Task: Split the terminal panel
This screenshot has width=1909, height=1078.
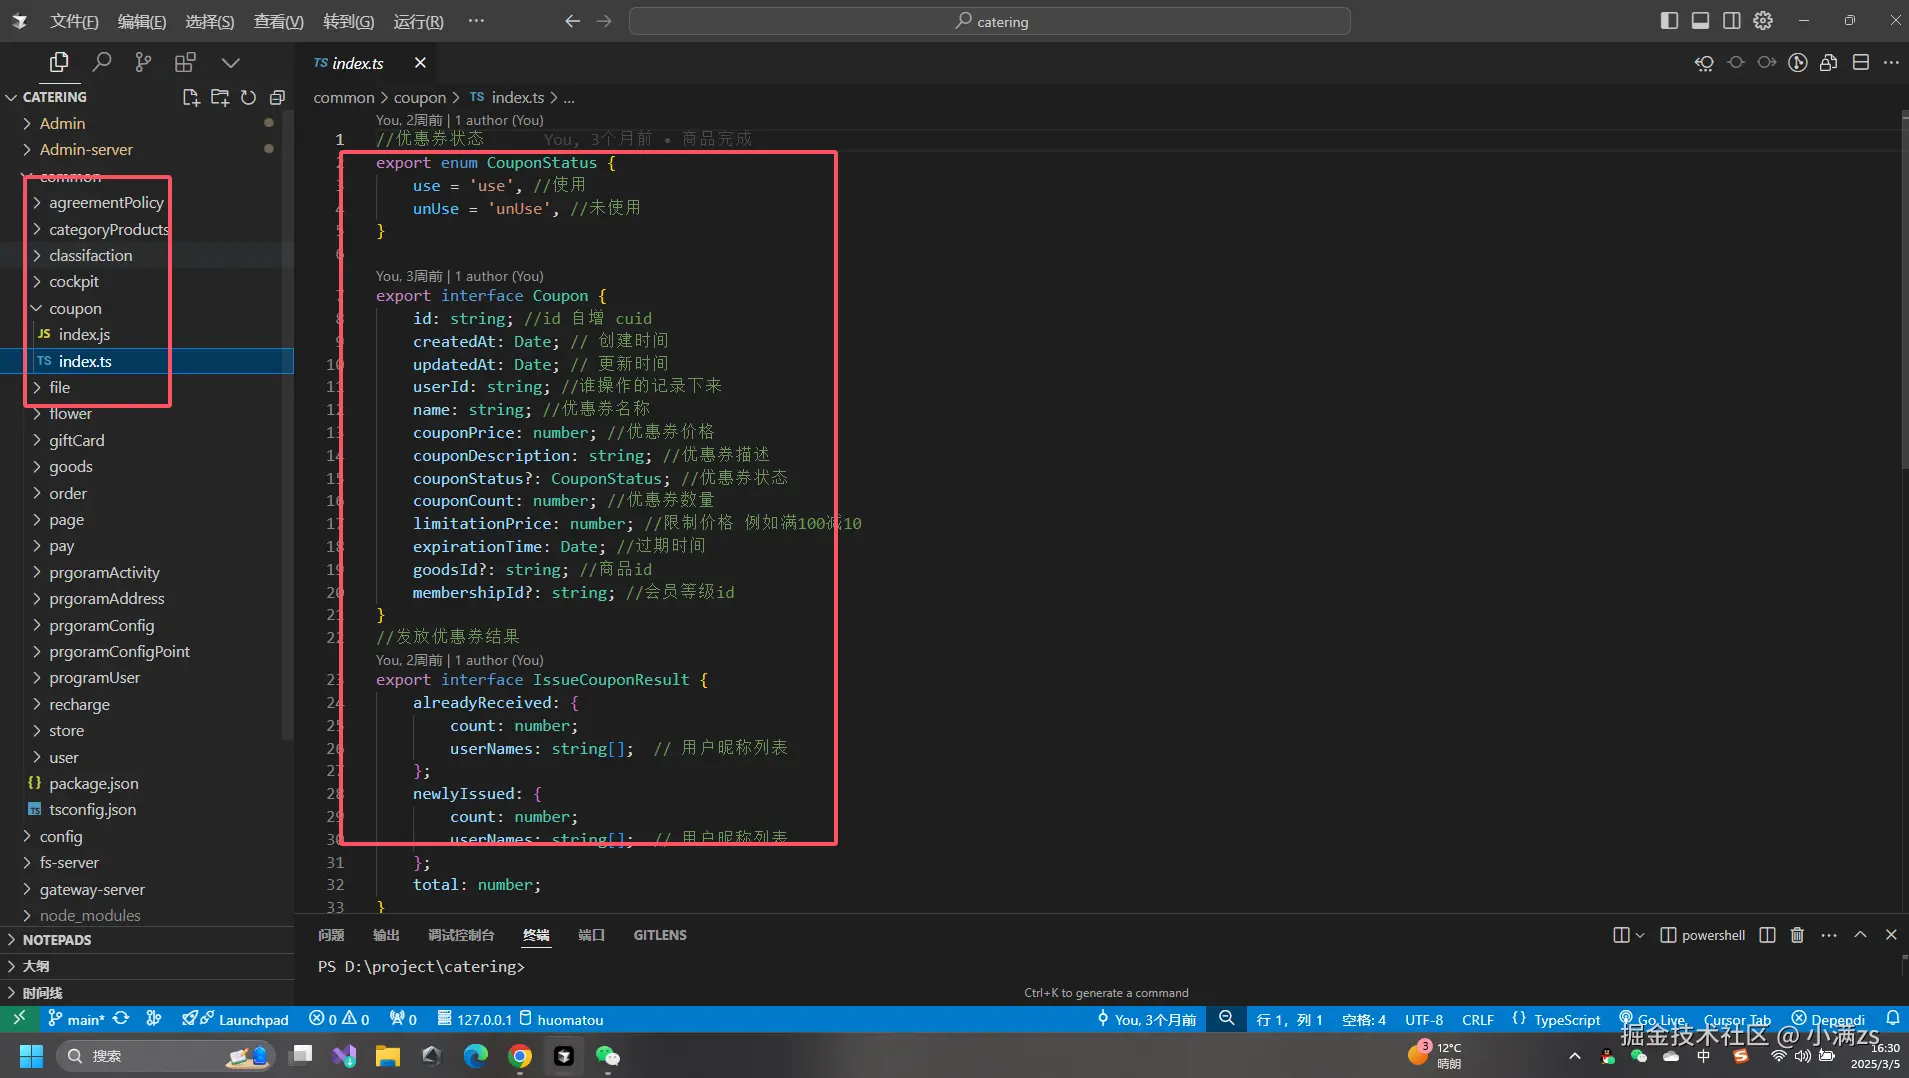Action: point(1767,935)
